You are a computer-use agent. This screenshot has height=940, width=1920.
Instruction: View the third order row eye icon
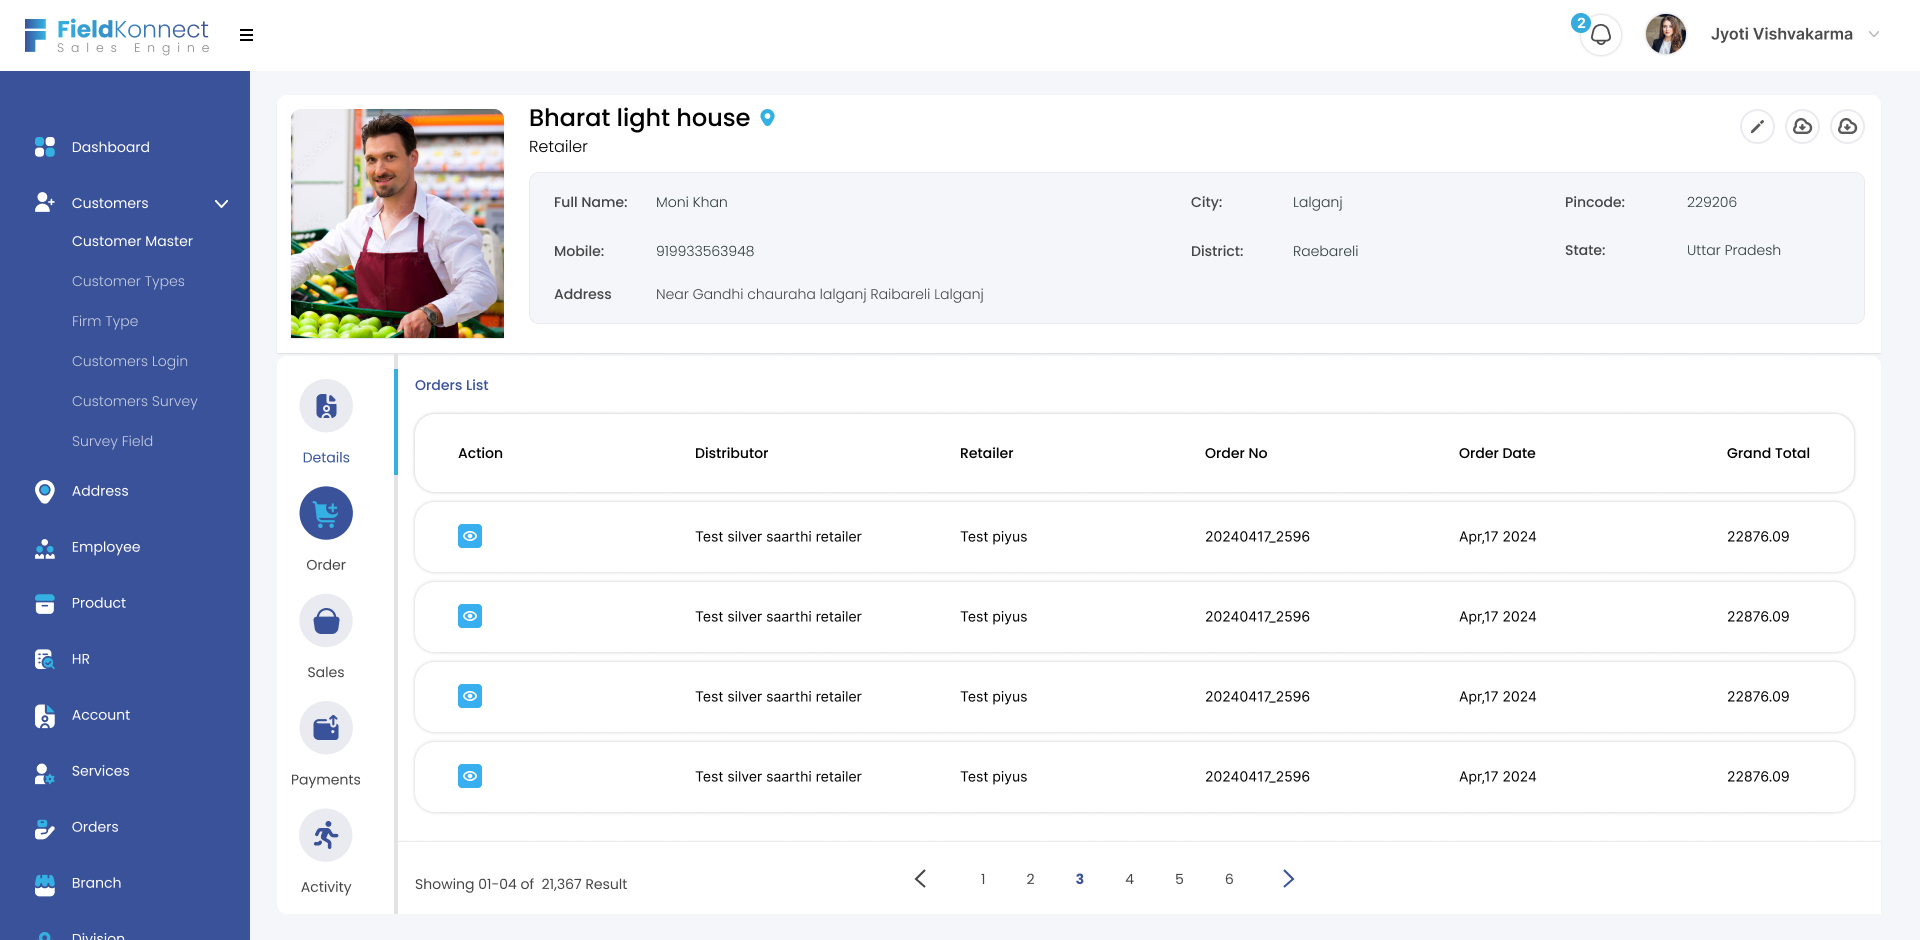(x=470, y=696)
